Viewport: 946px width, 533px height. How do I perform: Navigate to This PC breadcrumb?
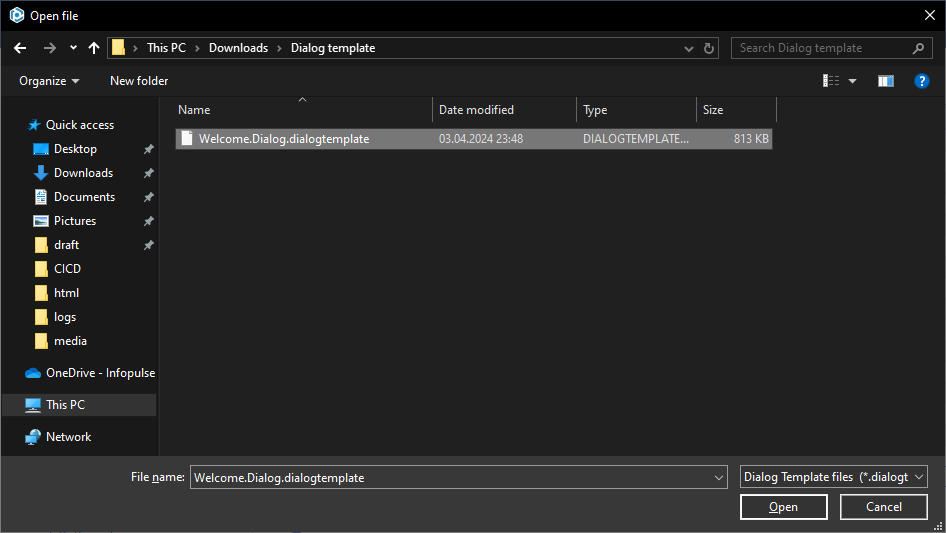[x=167, y=48]
